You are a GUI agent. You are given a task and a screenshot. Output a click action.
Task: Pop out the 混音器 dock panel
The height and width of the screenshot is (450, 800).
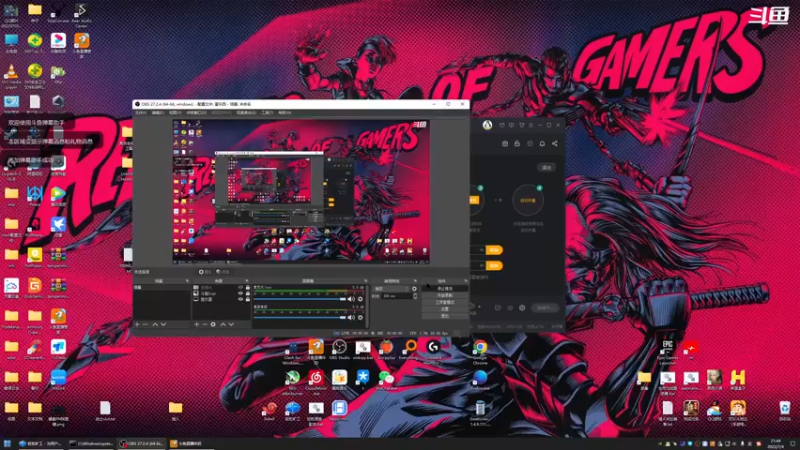[366, 281]
